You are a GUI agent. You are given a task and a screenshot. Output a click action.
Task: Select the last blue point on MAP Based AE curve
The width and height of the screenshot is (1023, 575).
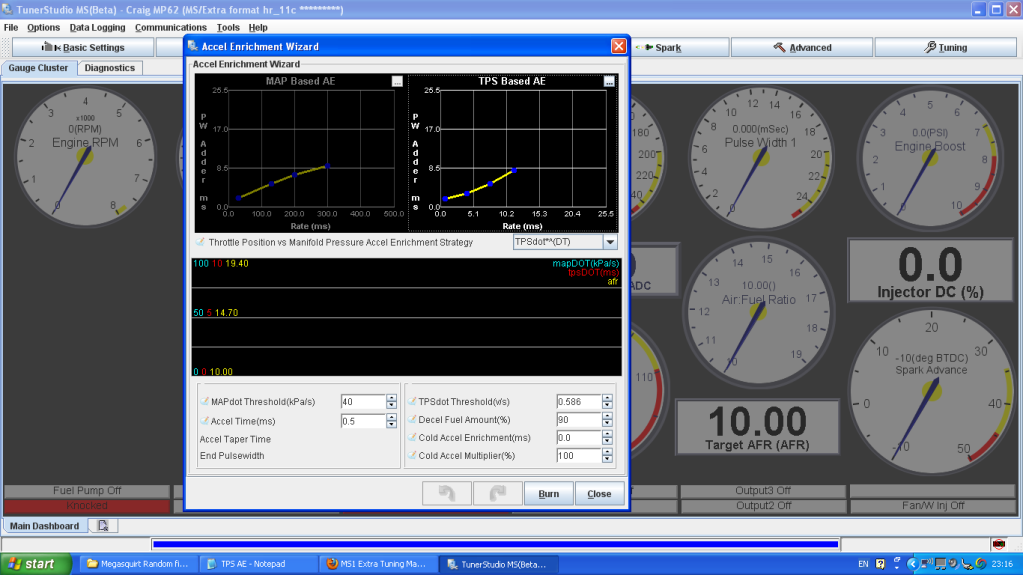328,166
